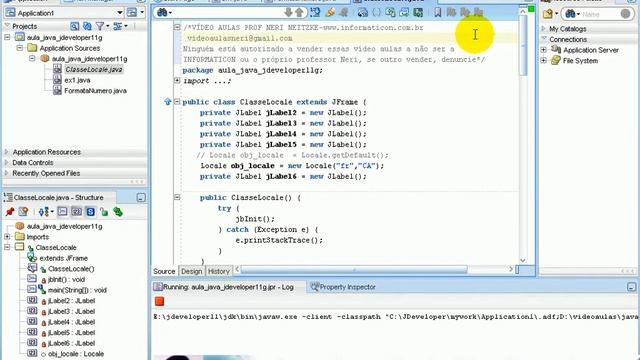Click the braces surround-with icon
Image resolution: width=640 pixels, height=360 pixels.
click(376, 13)
